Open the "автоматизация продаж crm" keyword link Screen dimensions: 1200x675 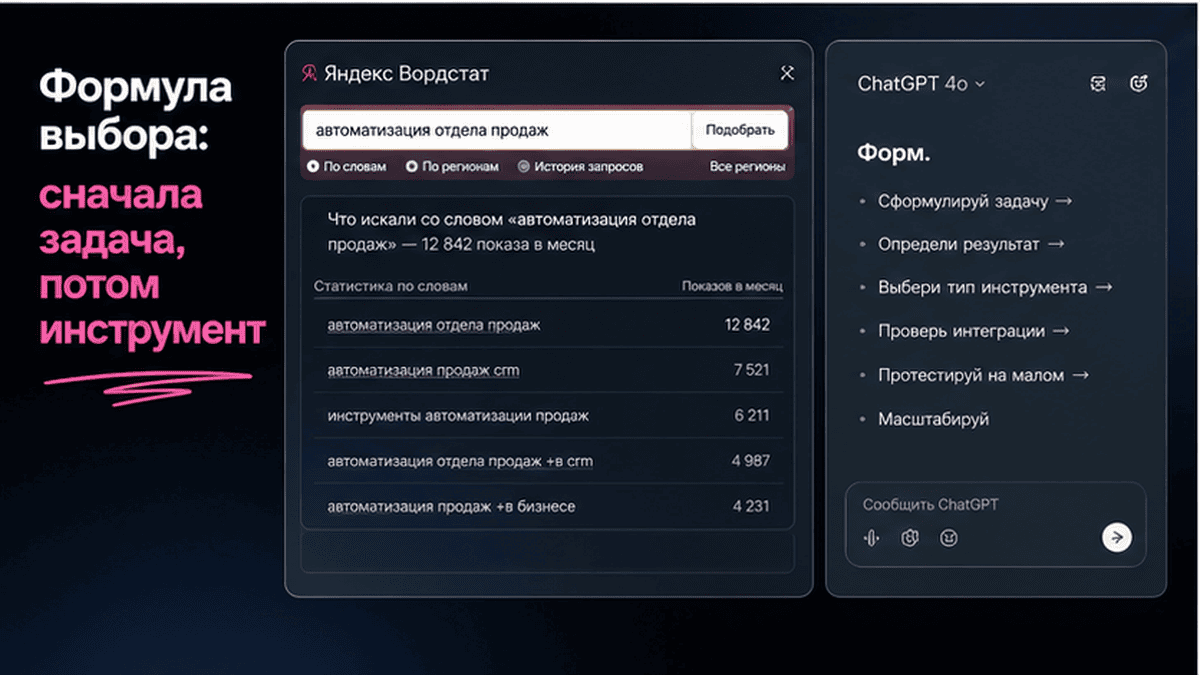[423, 370]
